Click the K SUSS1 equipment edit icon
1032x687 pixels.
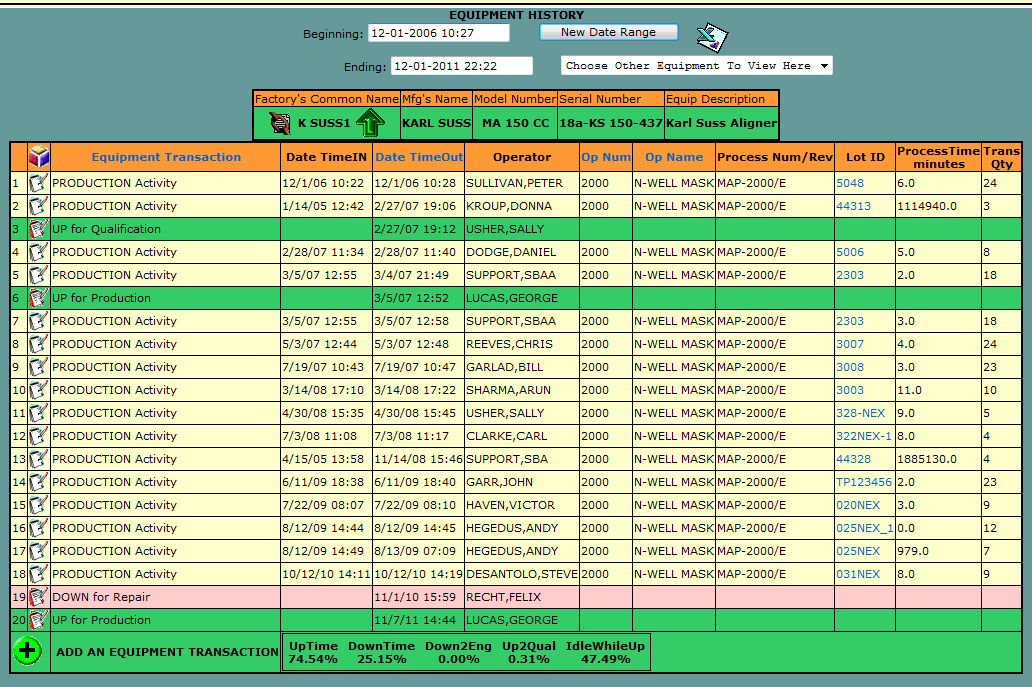(x=279, y=123)
